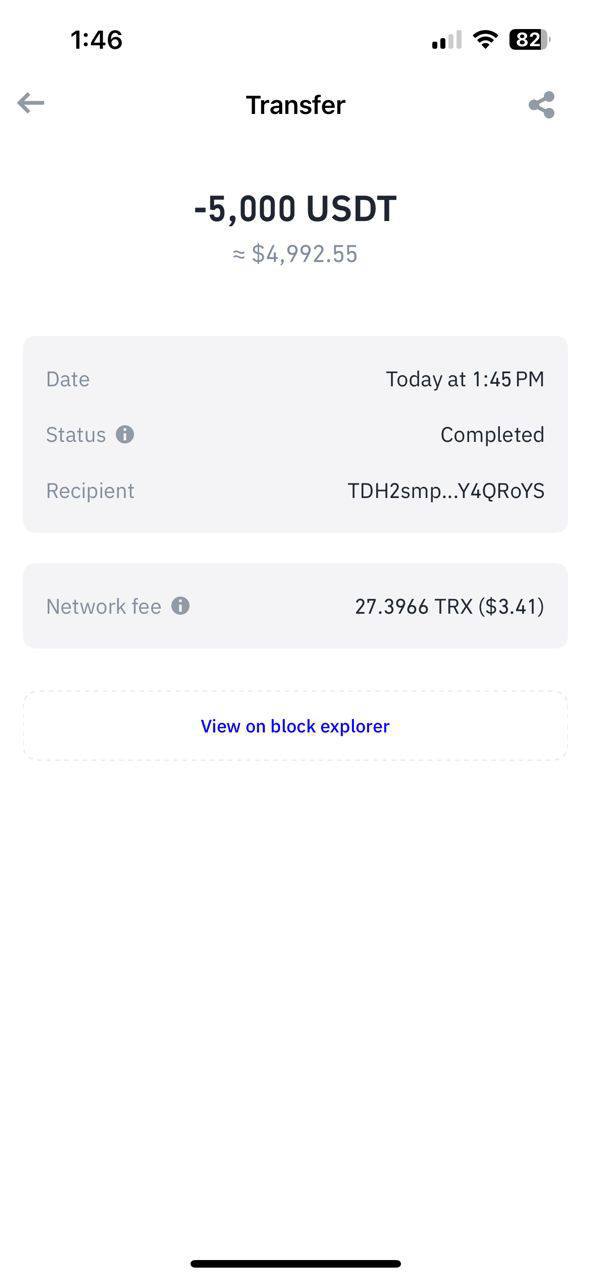Screen dimensions: 591x1280
Task: Open View on block explorer link
Action: tap(295, 726)
